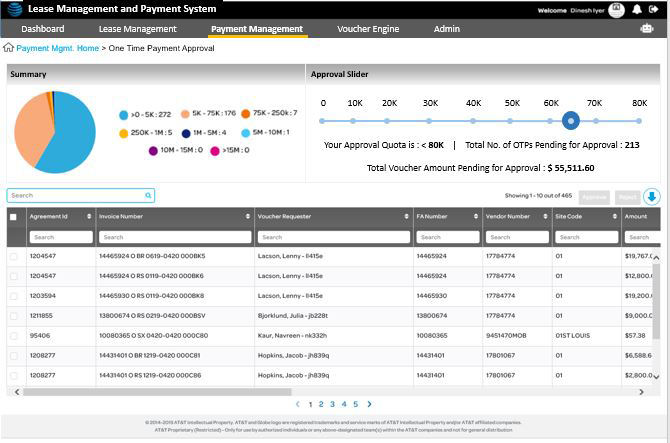This screenshot has height=443, width=670.
Task: Go to previous page arrow in pagination
Action: click(x=298, y=404)
